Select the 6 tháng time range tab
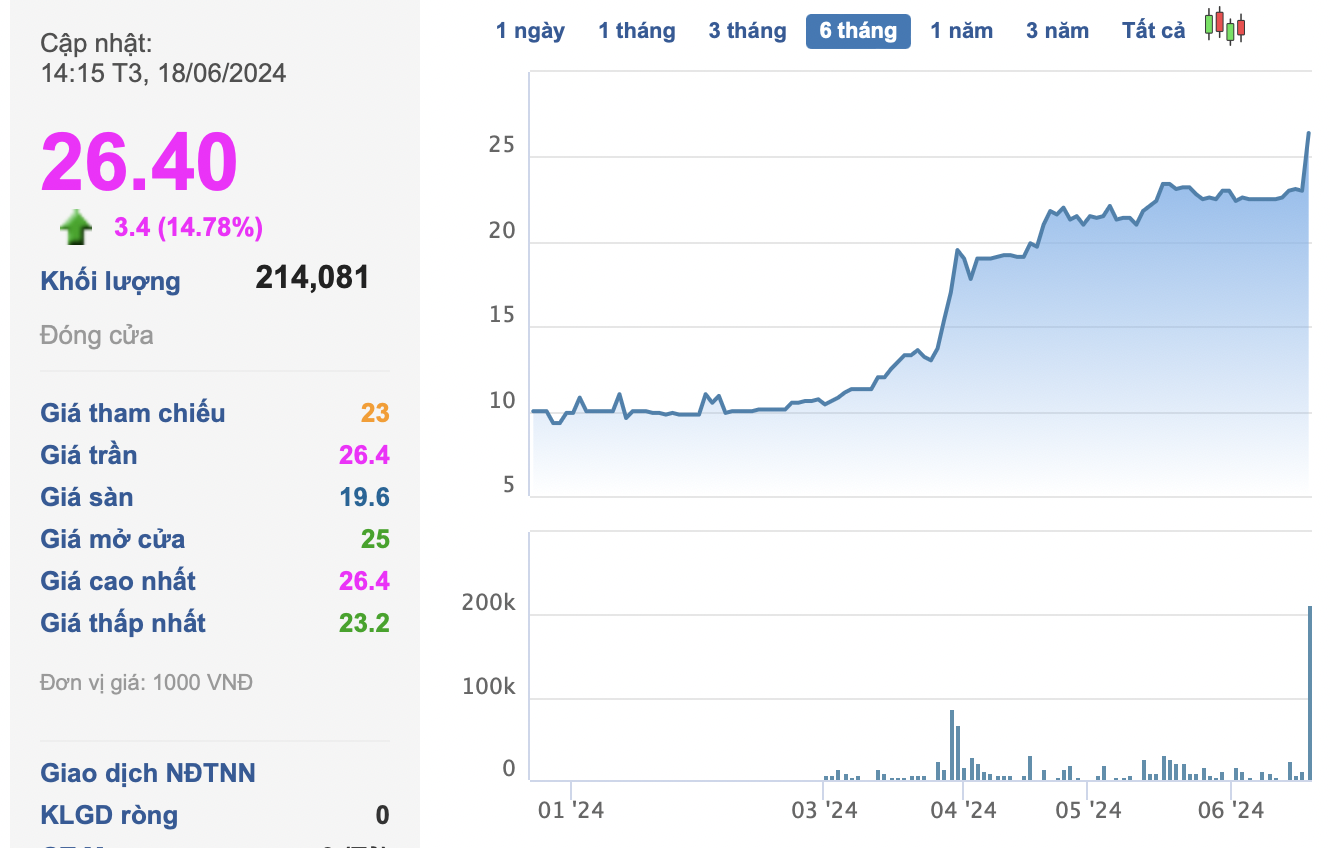The width and height of the screenshot is (1330, 848). click(858, 31)
